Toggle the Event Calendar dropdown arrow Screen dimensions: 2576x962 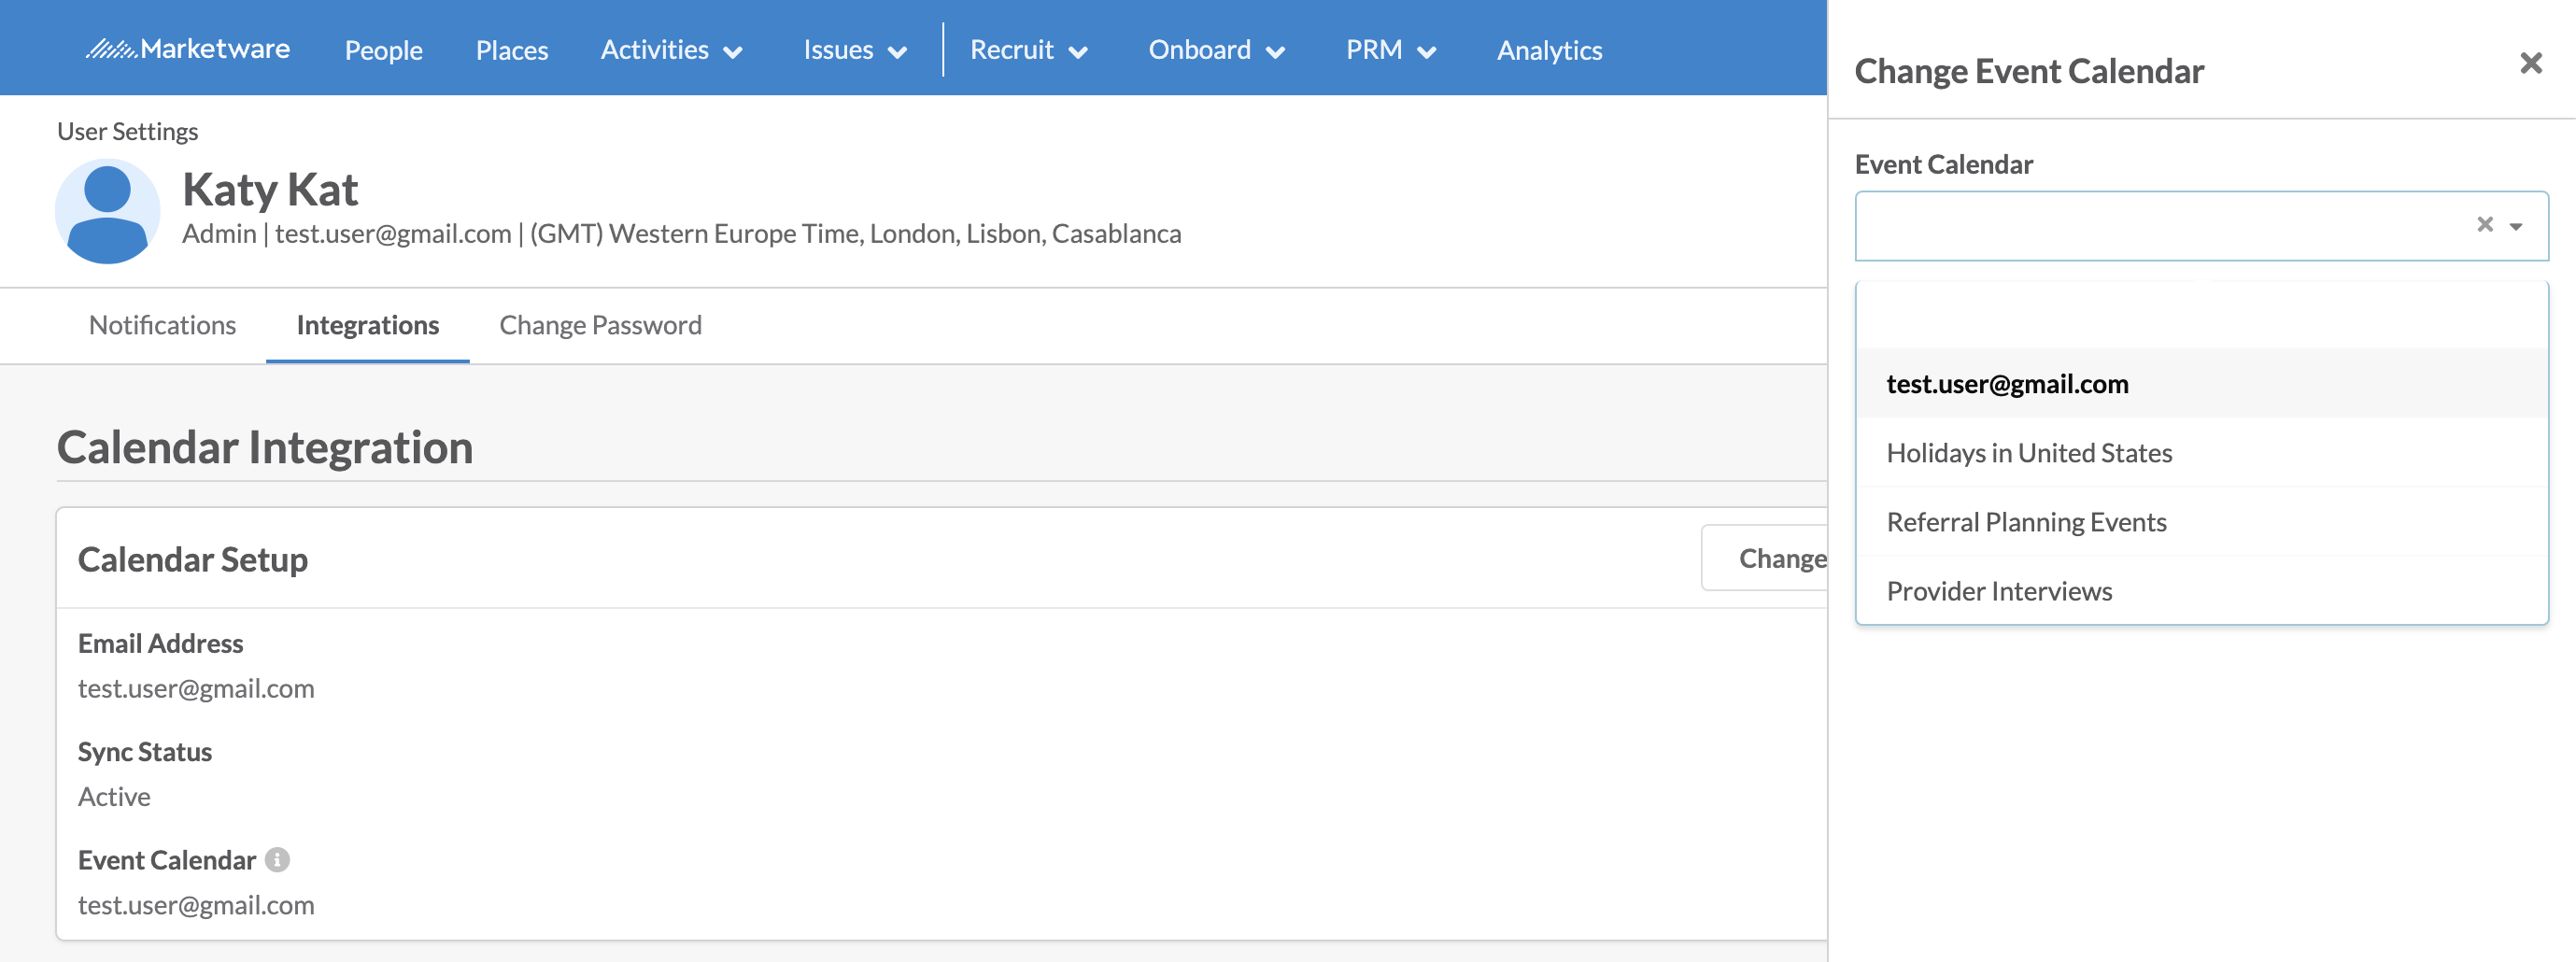coord(2516,226)
